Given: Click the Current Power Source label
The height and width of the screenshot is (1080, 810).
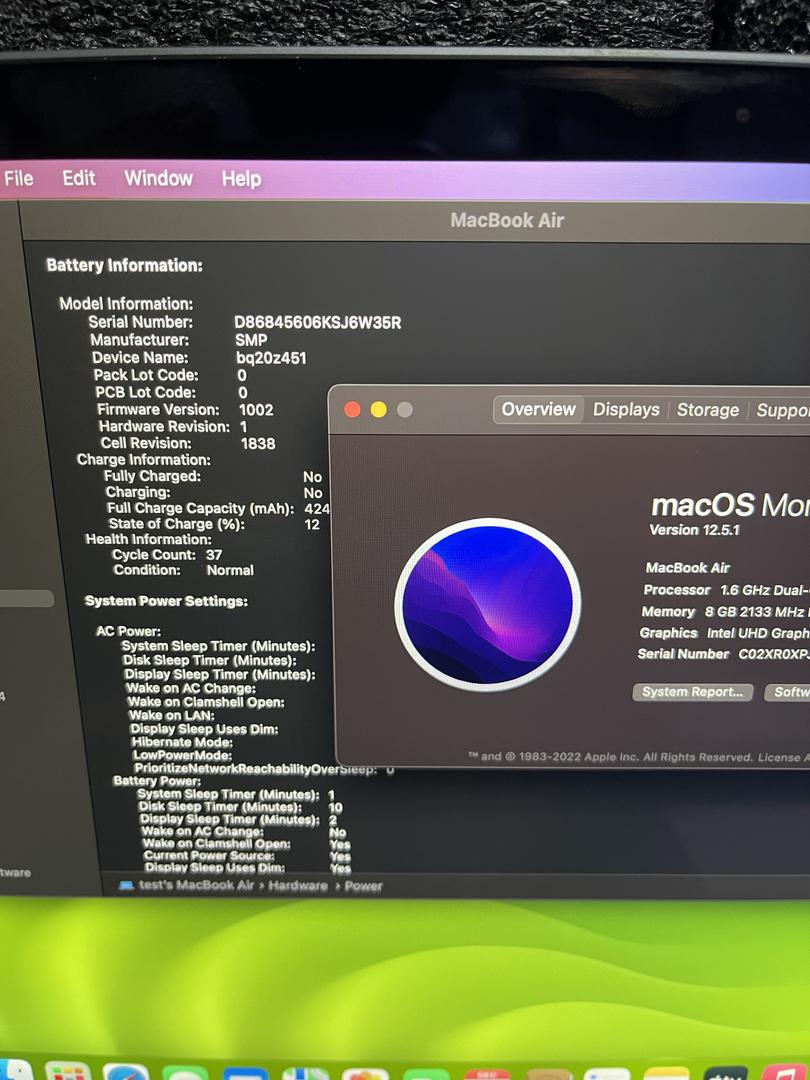Looking at the screenshot, I should coord(209,855).
